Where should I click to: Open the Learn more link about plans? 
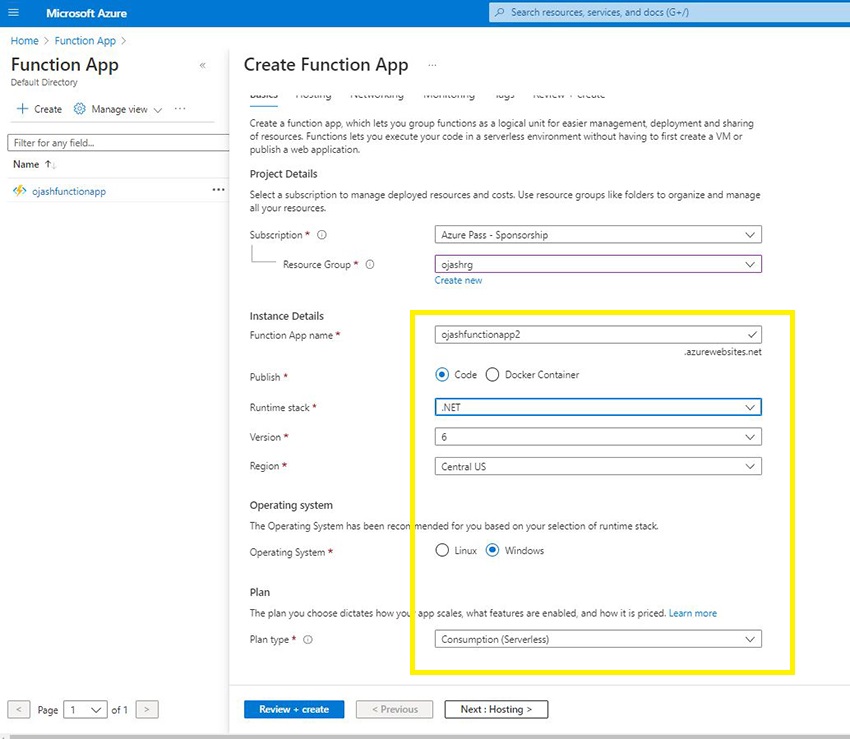pos(693,613)
